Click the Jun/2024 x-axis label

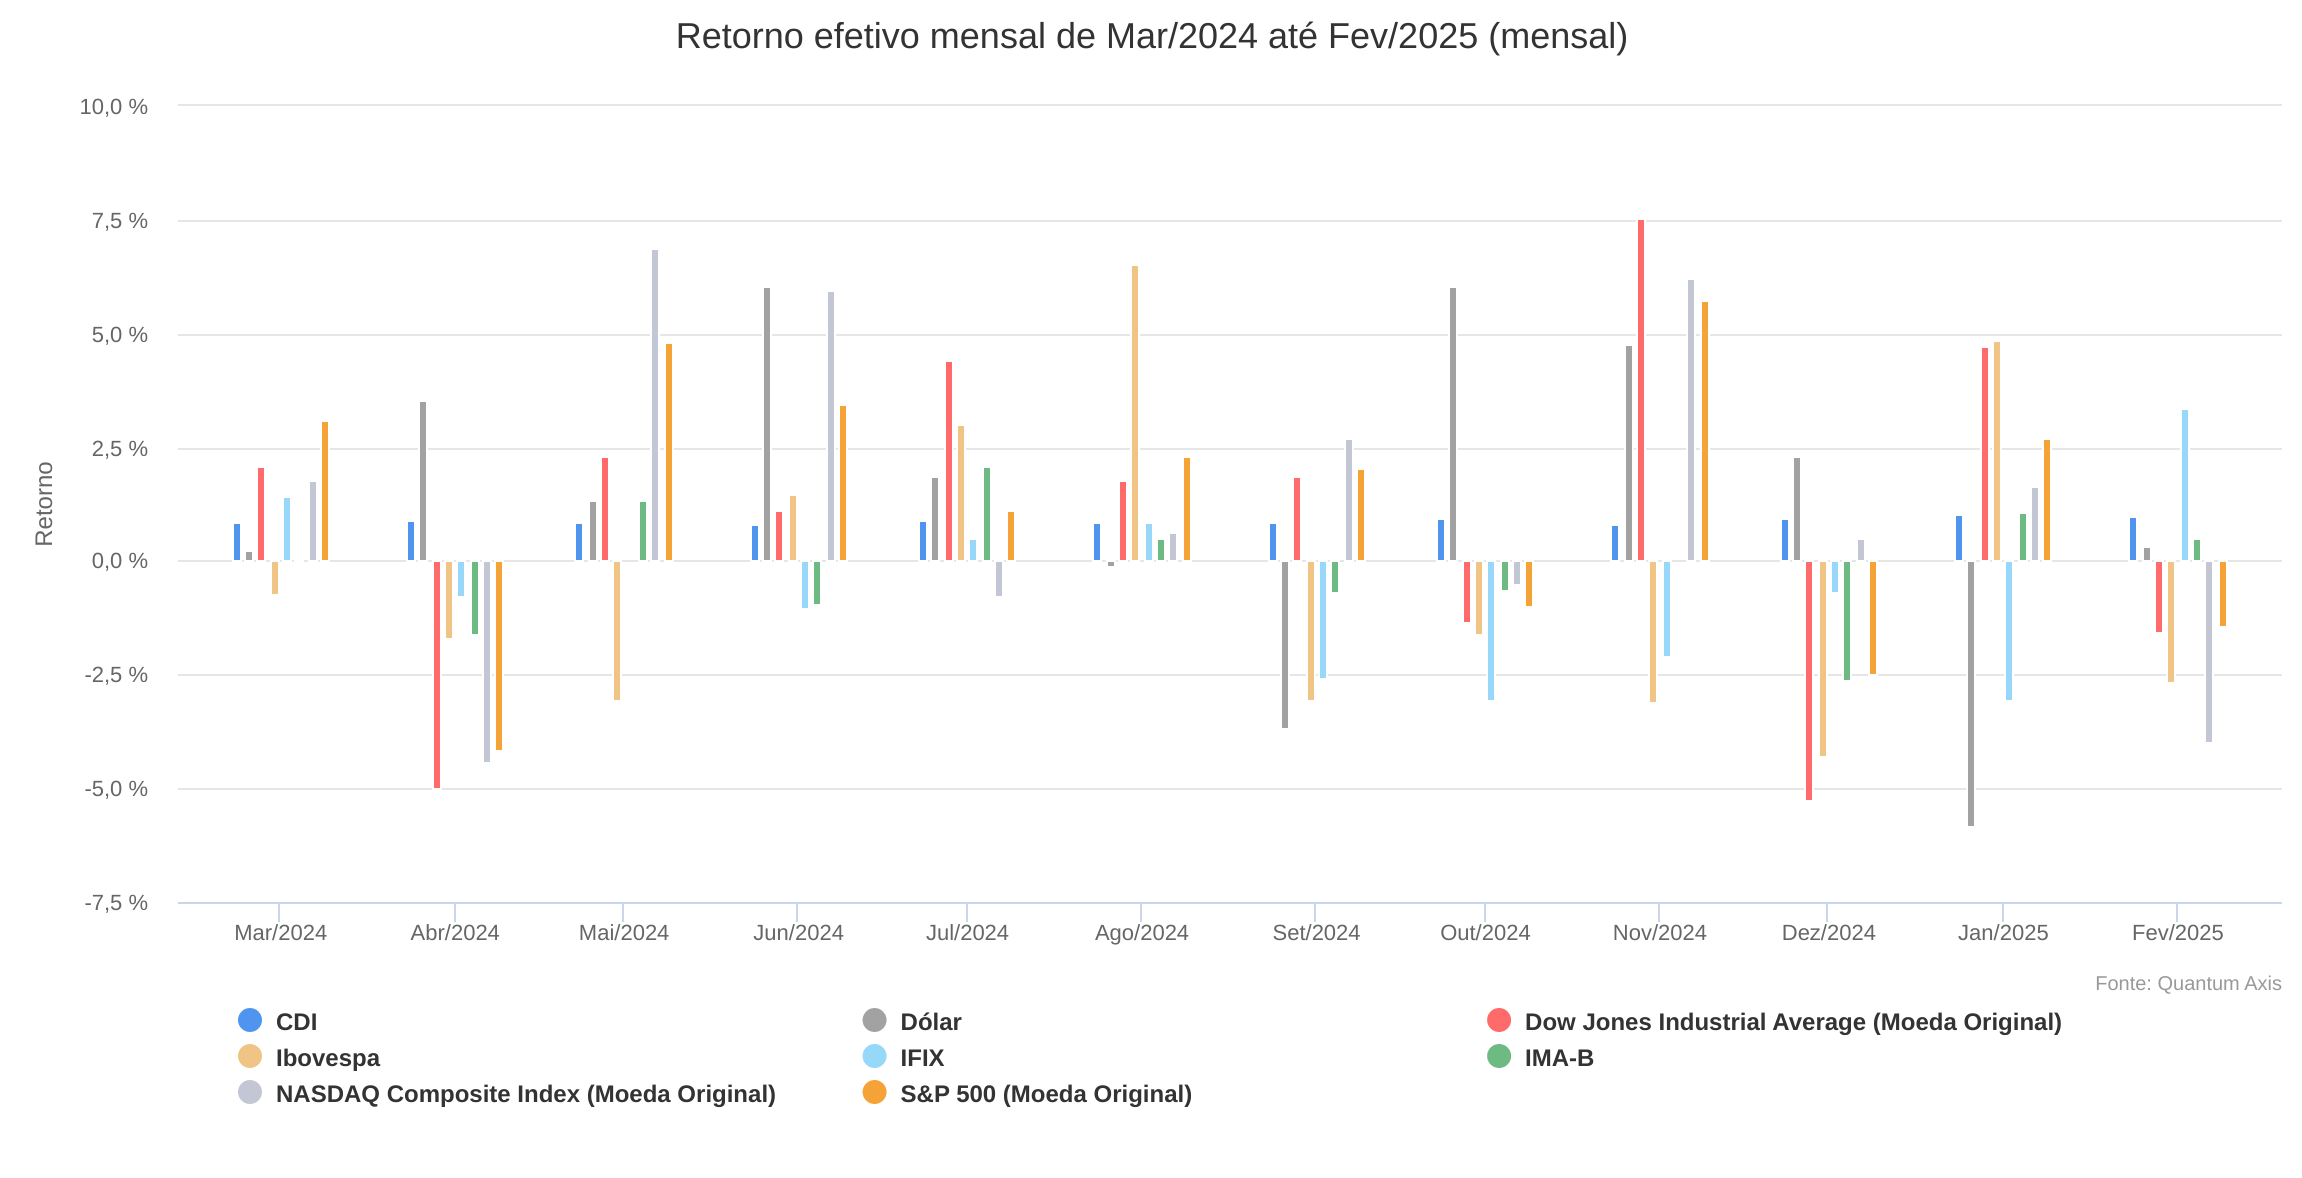798,933
